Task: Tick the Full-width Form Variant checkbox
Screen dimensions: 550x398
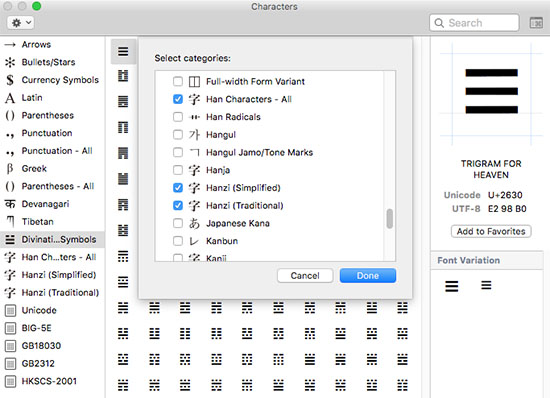Action: [178, 81]
